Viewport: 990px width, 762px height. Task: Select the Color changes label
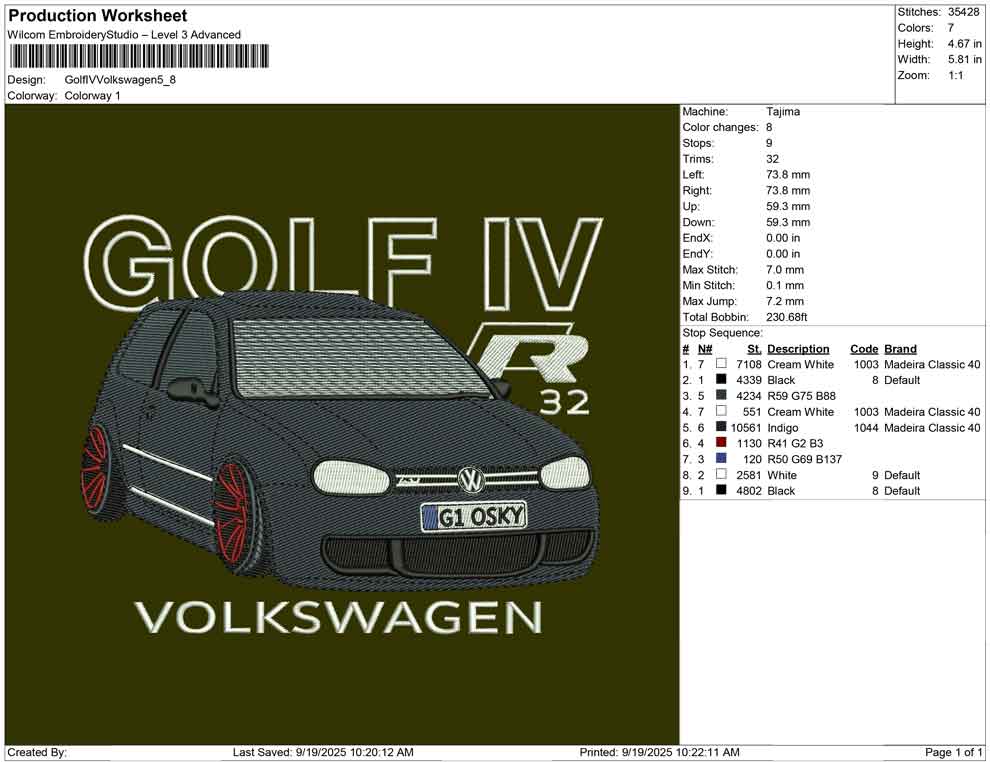[720, 127]
